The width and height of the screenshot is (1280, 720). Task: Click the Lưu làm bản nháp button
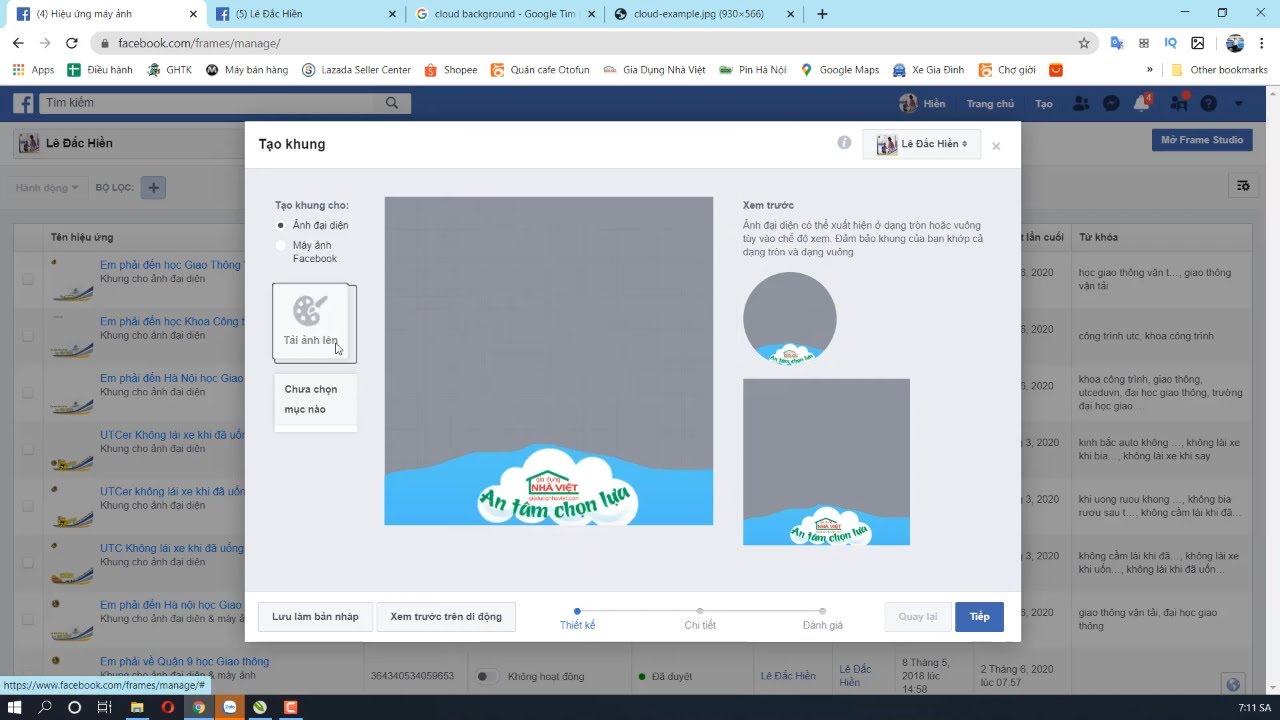pos(315,617)
